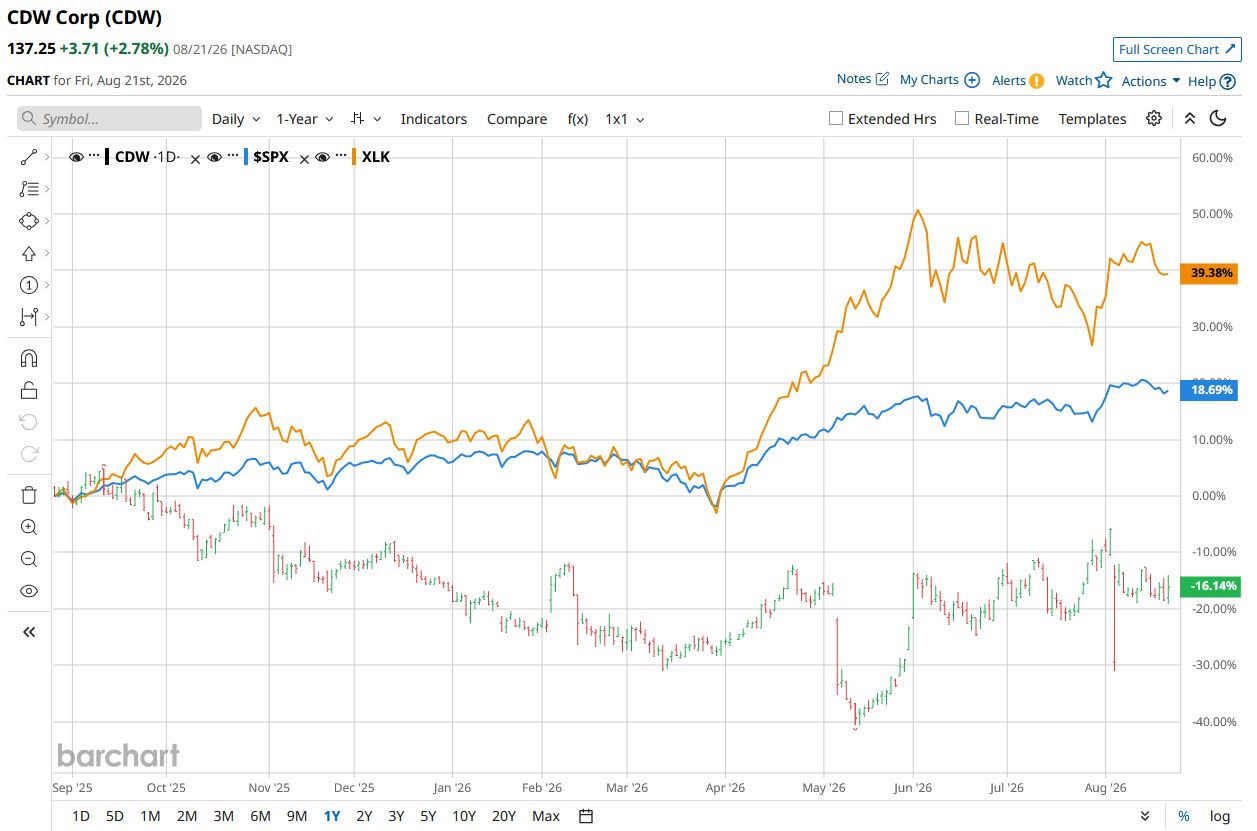Hide the CDW series via eye icon
This screenshot has height=831, width=1257.
coord(76,157)
